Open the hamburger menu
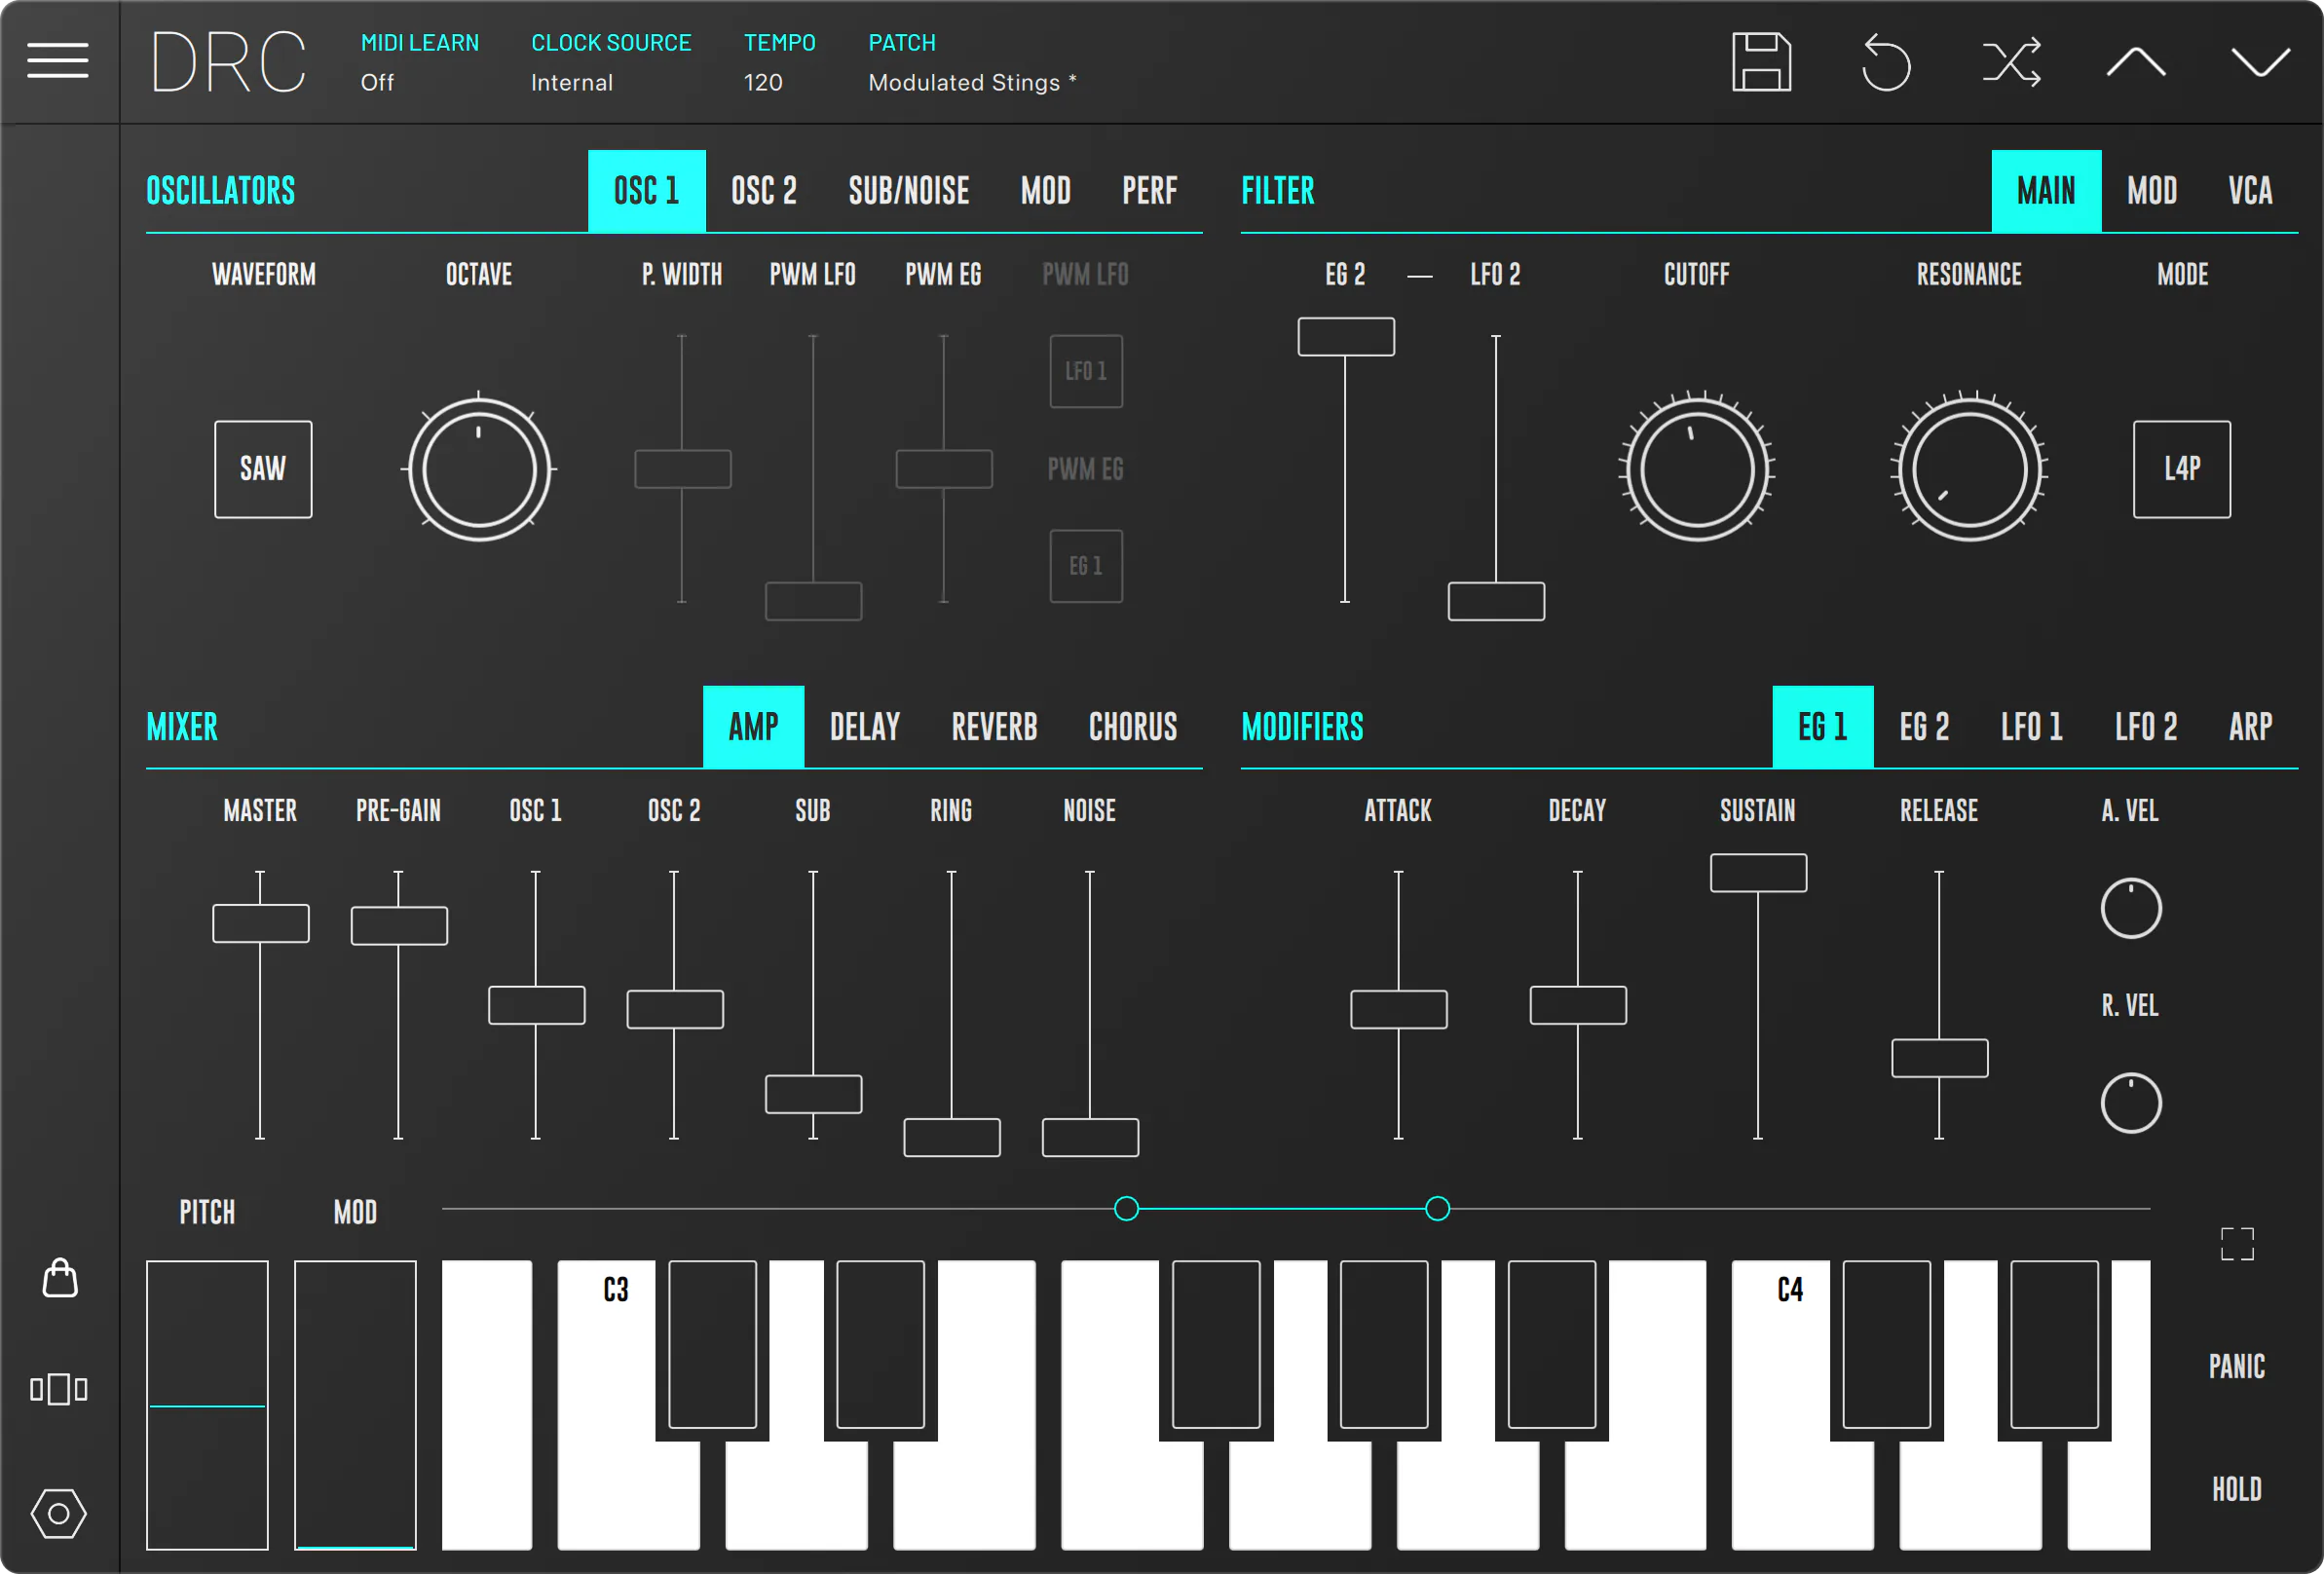Image resolution: width=2324 pixels, height=1574 pixels. click(x=58, y=61)
